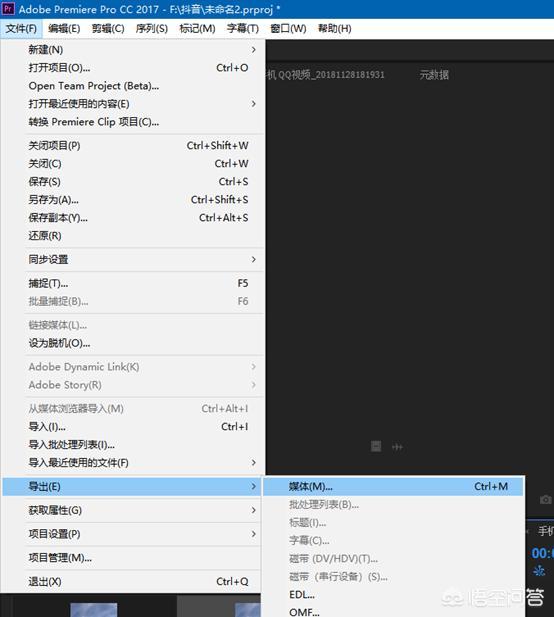Choose 保存(S) in File menu
The width and height of the screenshot is (554, 617).
[132, 182]
